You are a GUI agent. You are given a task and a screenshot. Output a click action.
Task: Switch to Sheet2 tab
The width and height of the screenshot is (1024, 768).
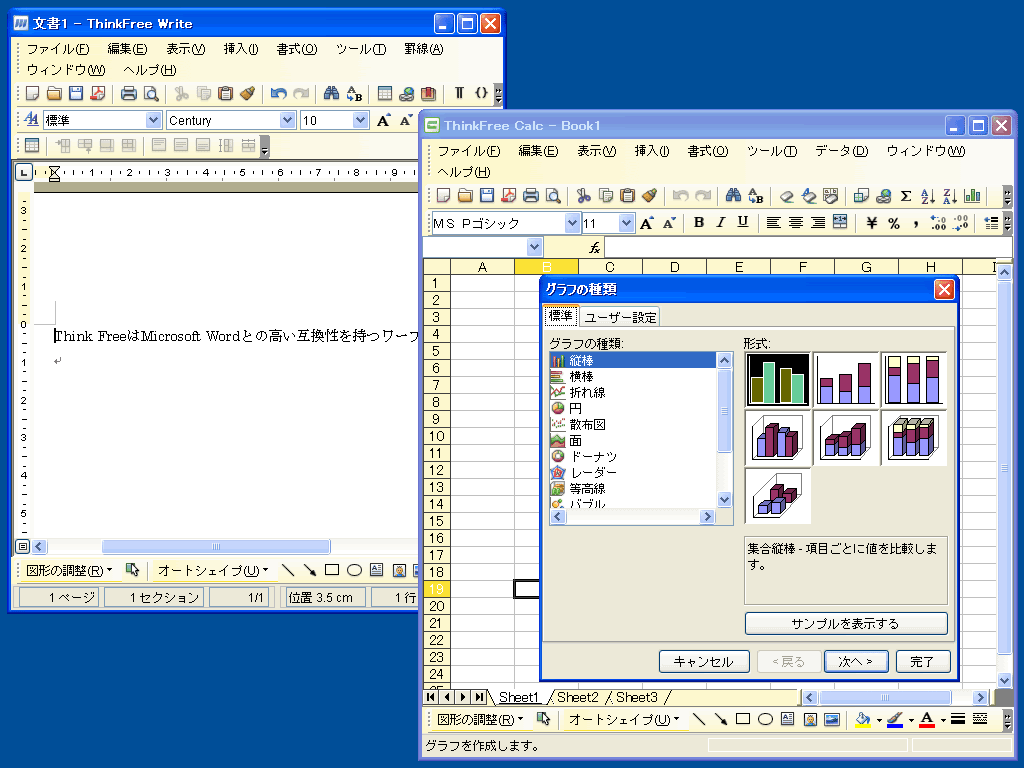tap(577, 697)
